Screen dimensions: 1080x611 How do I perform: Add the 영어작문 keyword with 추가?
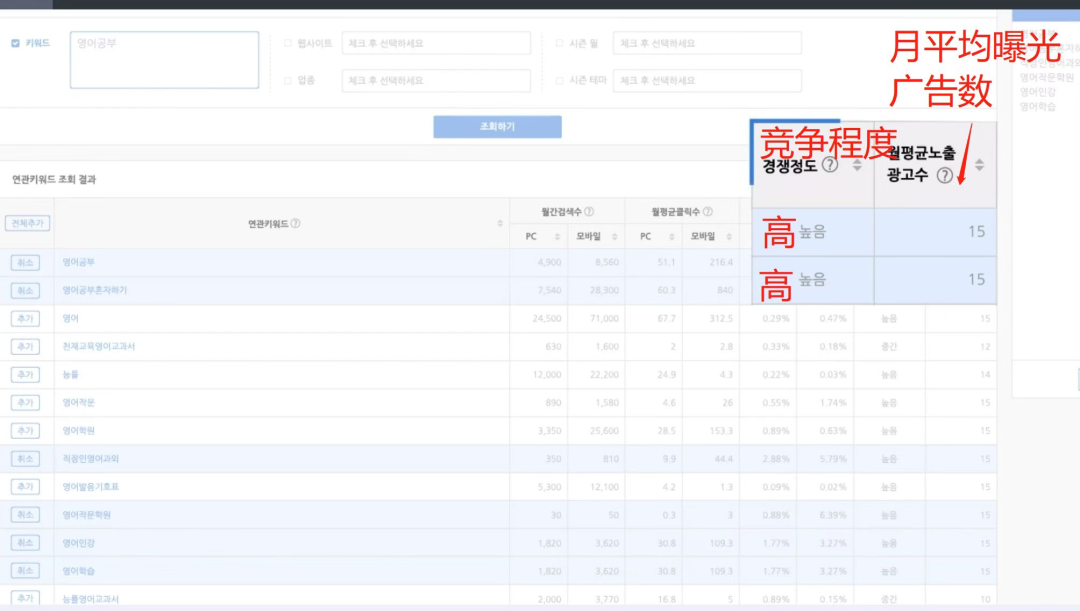tap(25, 402)
